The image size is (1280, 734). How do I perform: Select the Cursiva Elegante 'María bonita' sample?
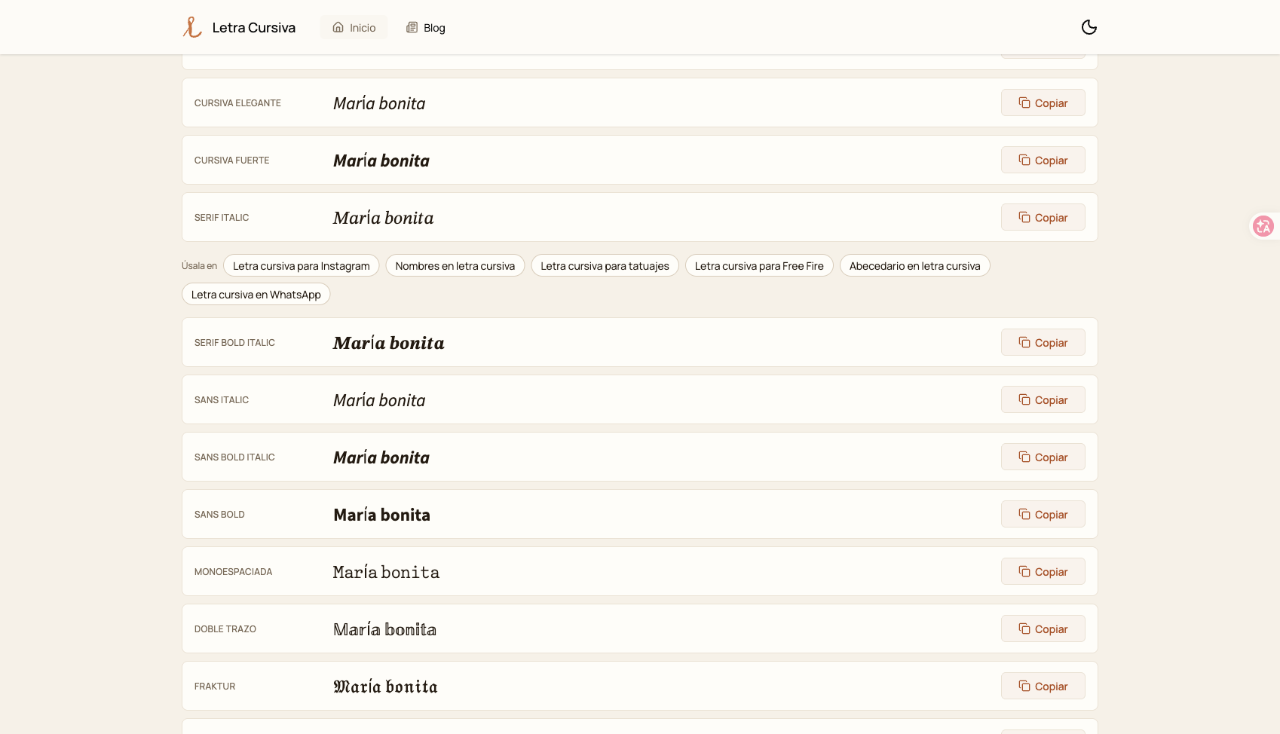pyautogui.click(x=379, y=103)
